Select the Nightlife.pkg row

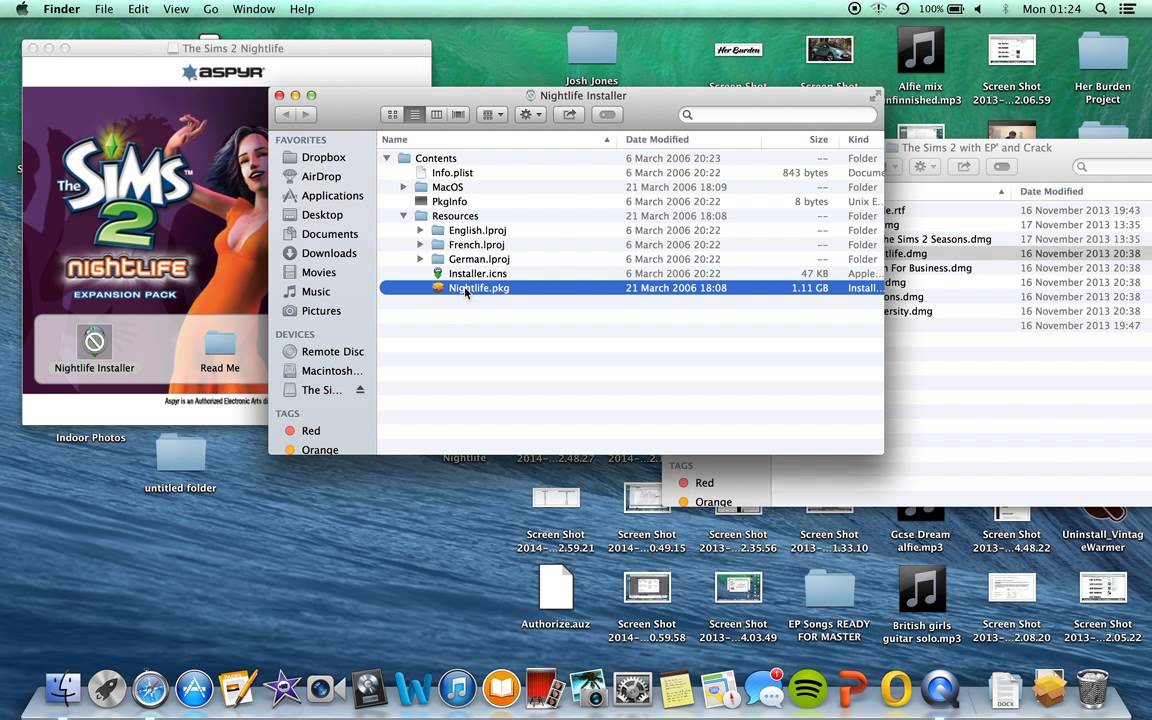[x=631, y=288]
